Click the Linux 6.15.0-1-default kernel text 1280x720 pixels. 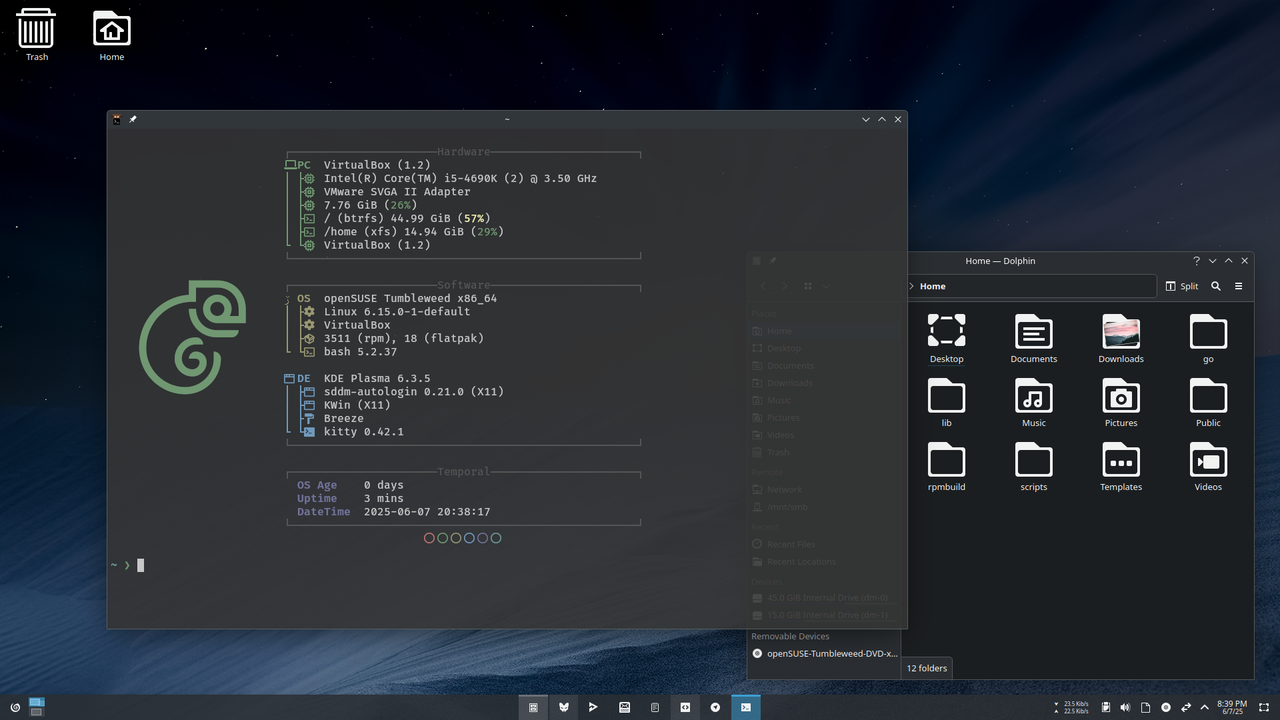(397, 311)
